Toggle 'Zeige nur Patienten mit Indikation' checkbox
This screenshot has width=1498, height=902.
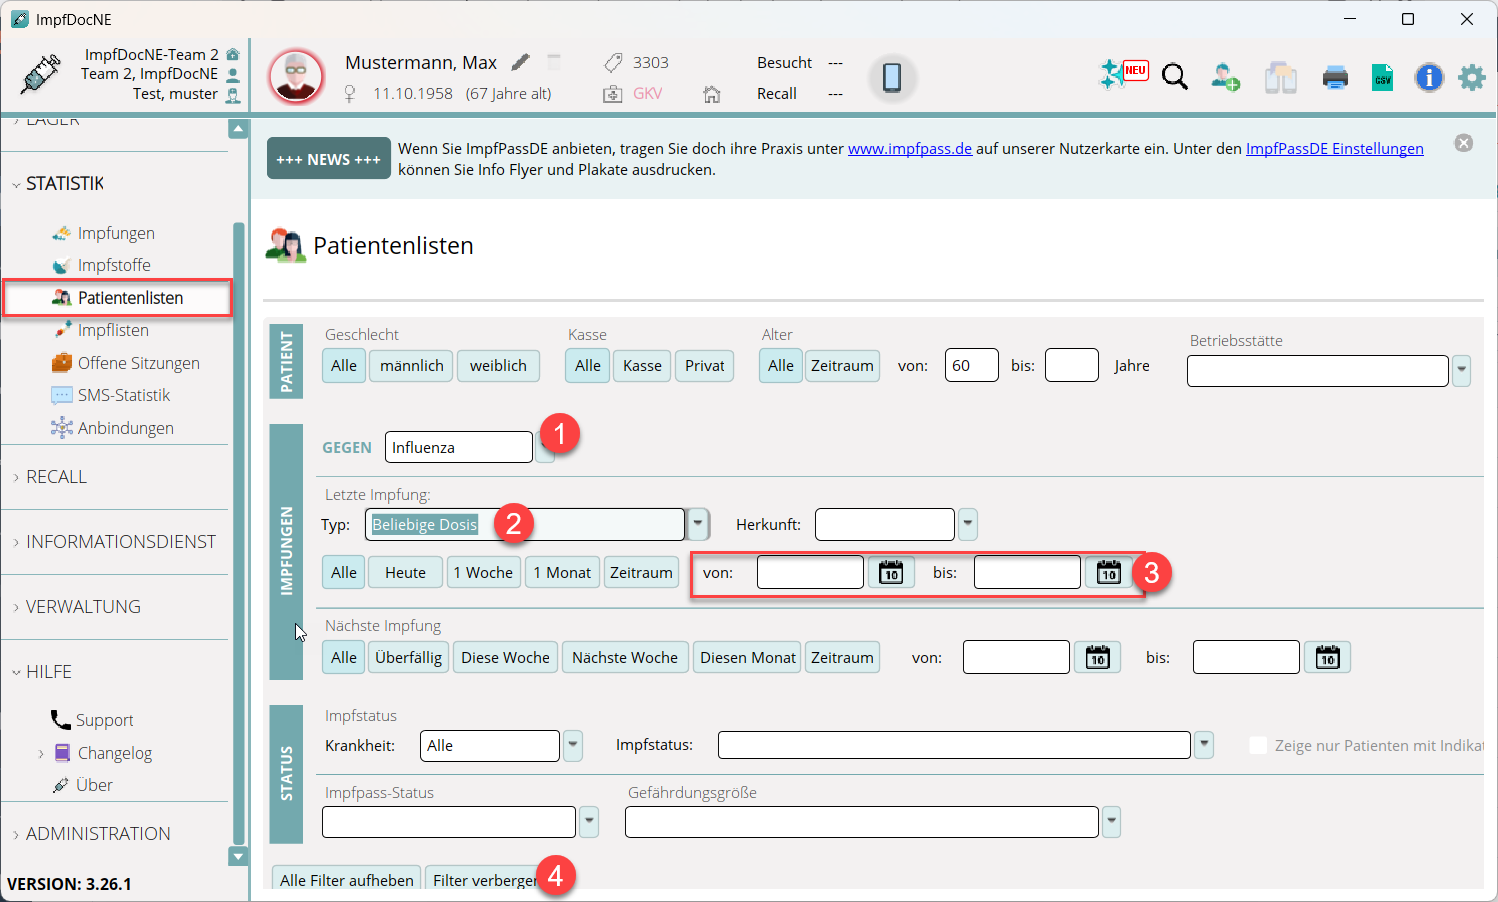(x=1258, y=745)
